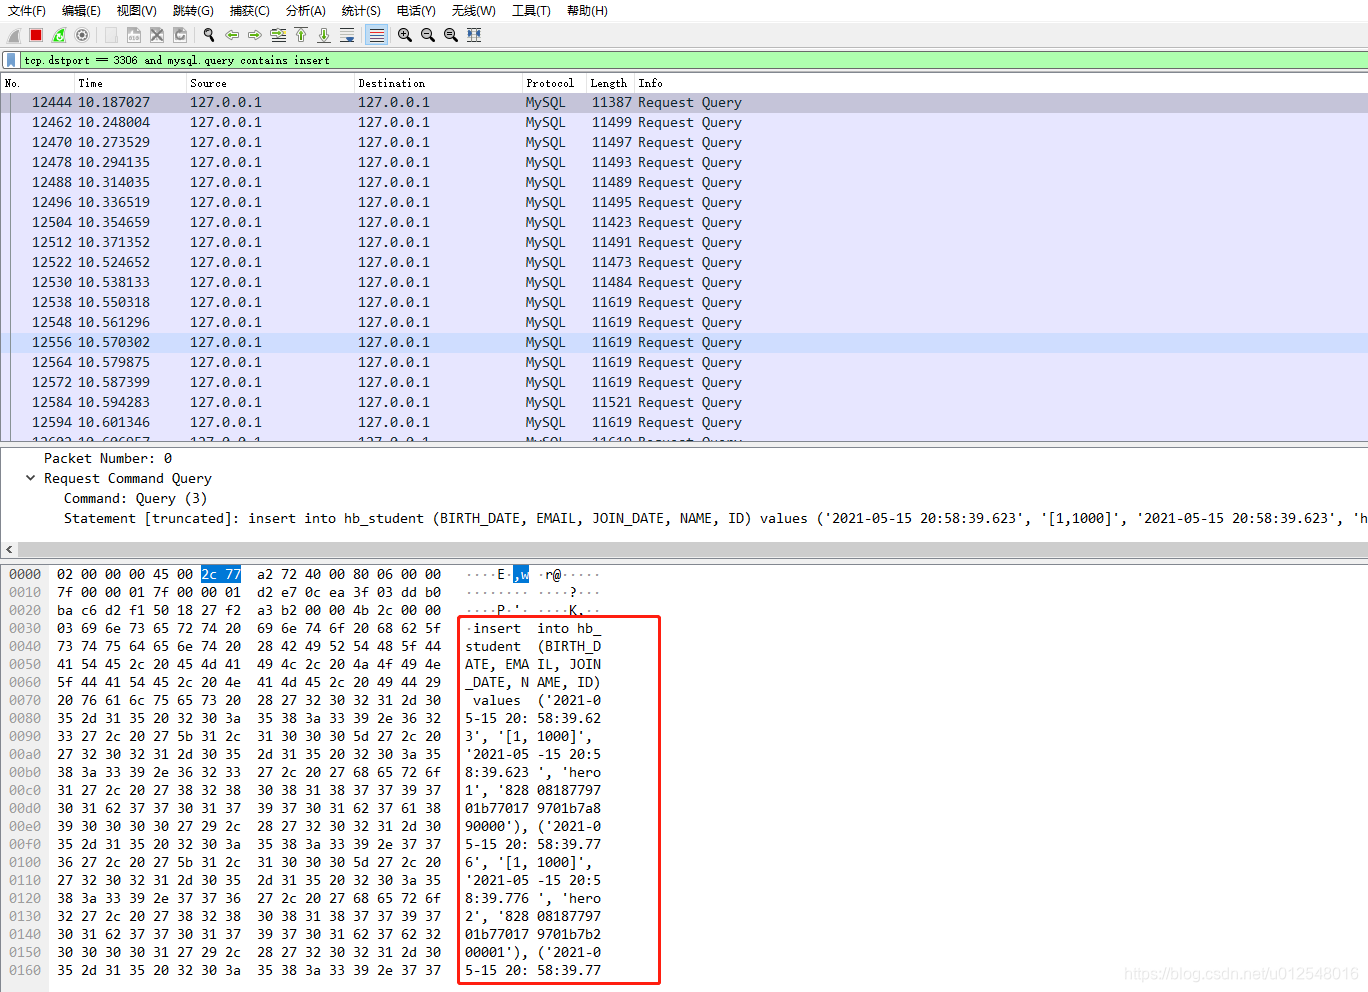Viewport: 1368px width, 992px height.
Task: Toggle packet list colorization
Action: pos(376,35)
